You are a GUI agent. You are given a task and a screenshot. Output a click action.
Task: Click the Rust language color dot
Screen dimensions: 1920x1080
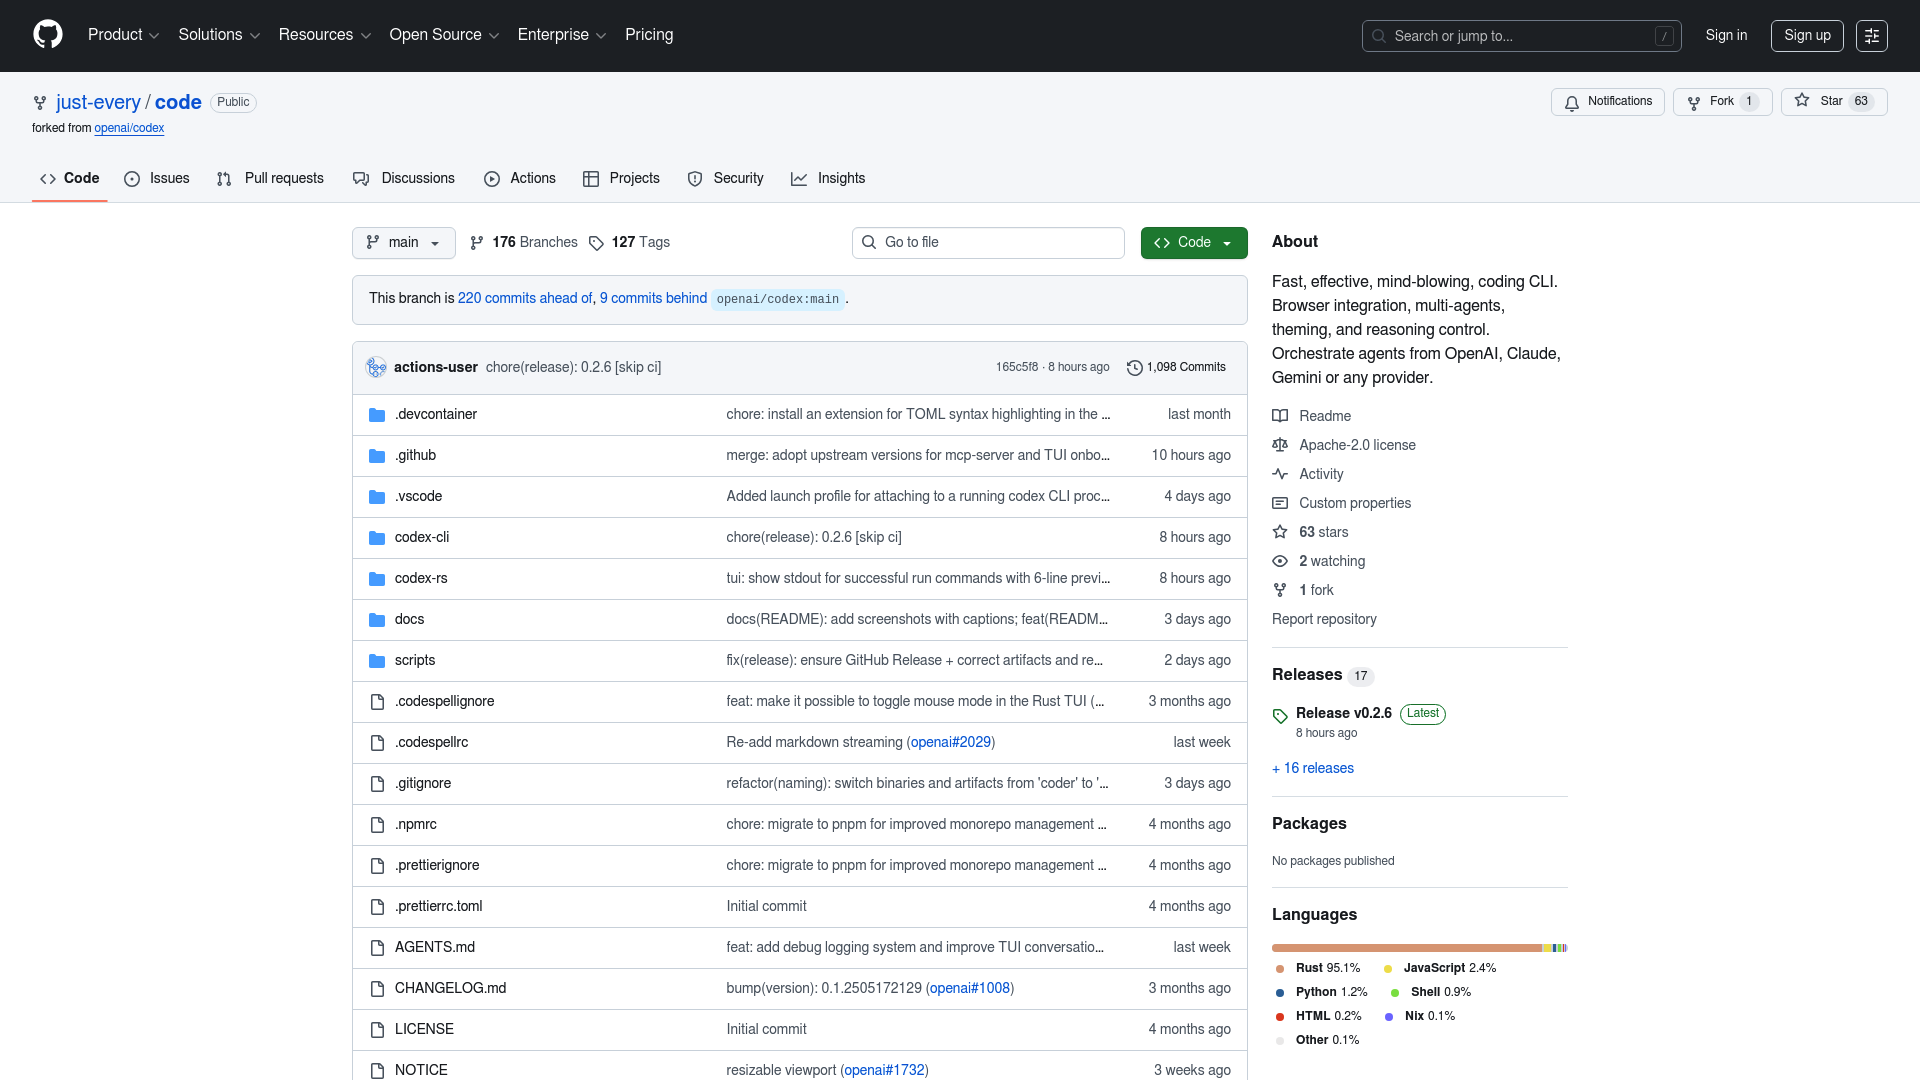tap(1280, 969)
